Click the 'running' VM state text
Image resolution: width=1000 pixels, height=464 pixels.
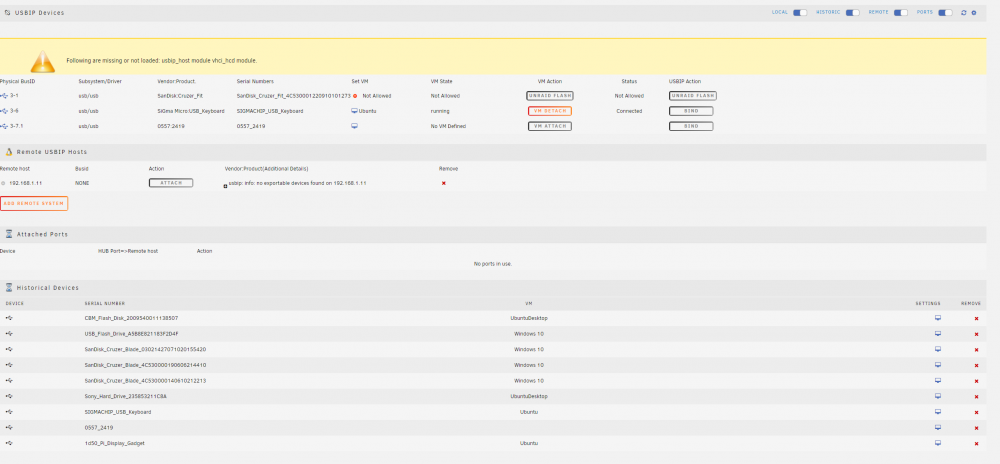440,111
